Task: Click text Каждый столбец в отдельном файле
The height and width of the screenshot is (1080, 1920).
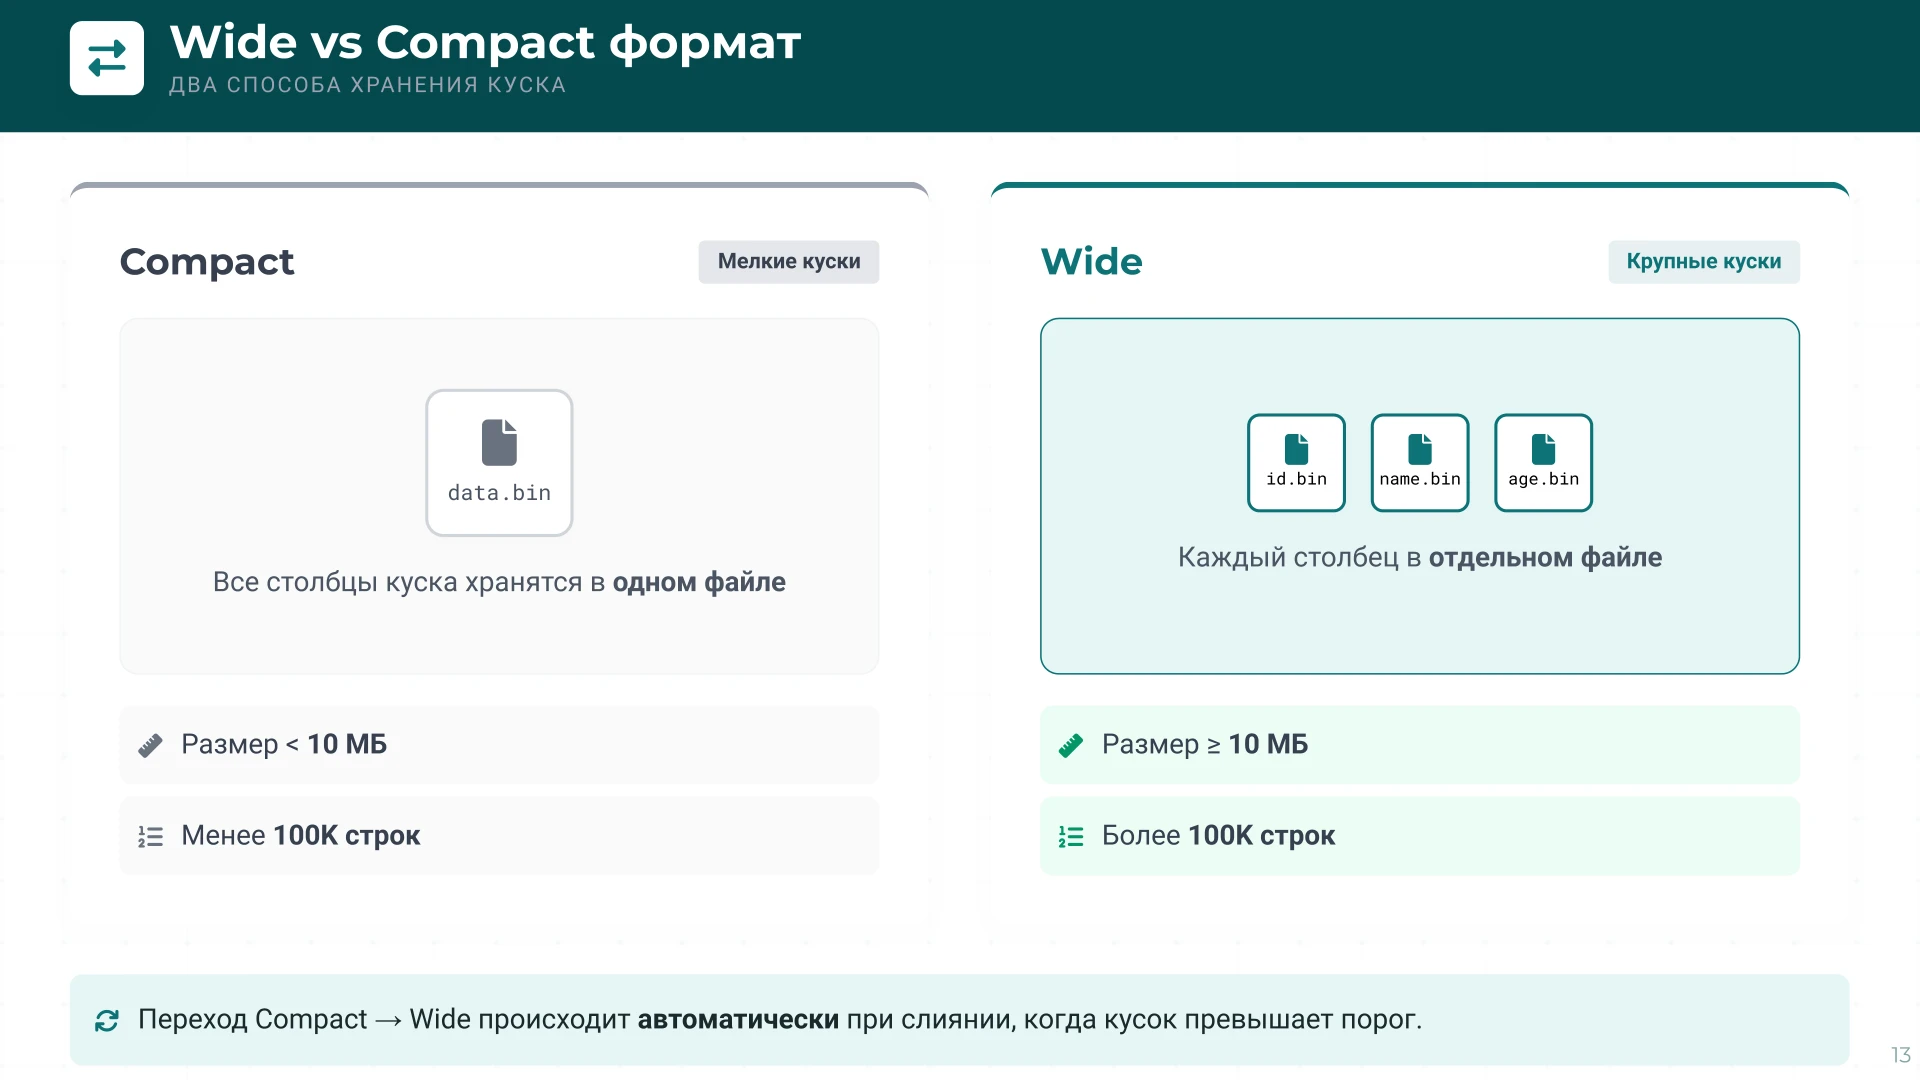Action: pos(1420,557)
